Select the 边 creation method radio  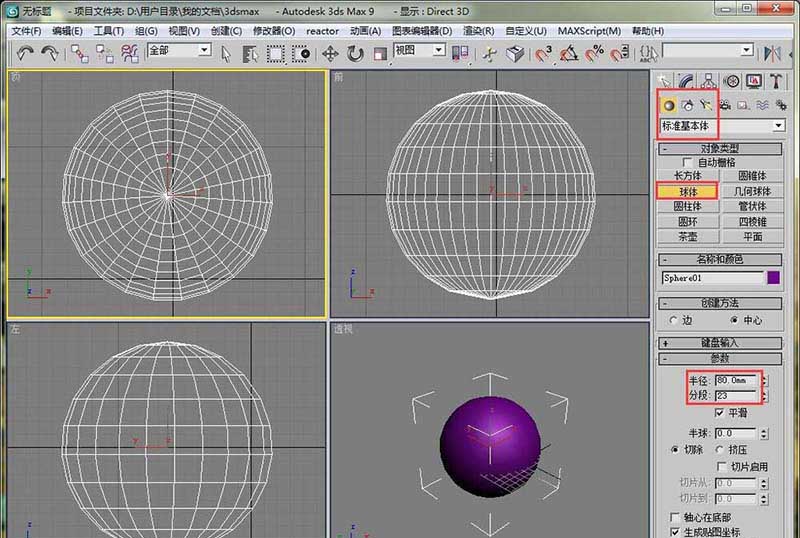[674, 320]
